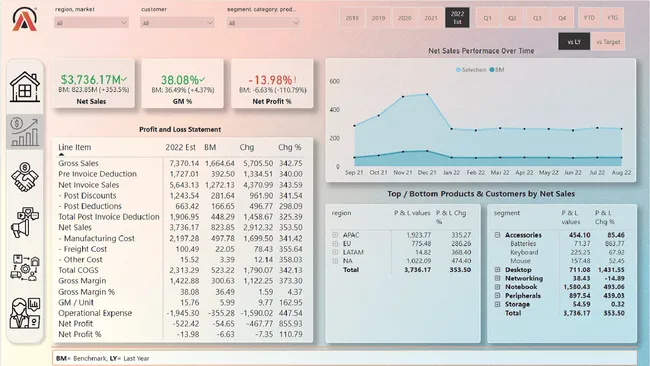This screenshot has height=366, width=650.
Task: Filter by quarter Q2
Action: pos(512,18)
